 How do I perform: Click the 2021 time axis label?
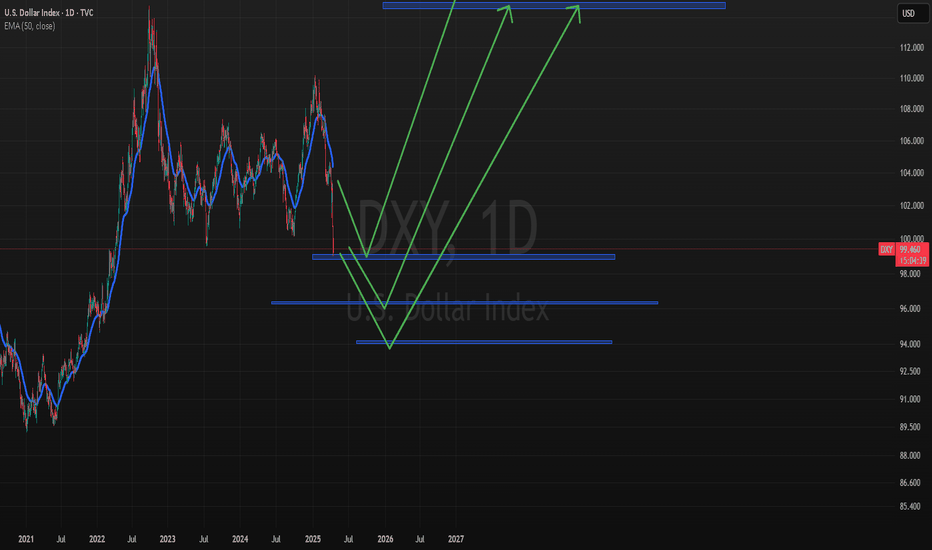pos(26,539)
